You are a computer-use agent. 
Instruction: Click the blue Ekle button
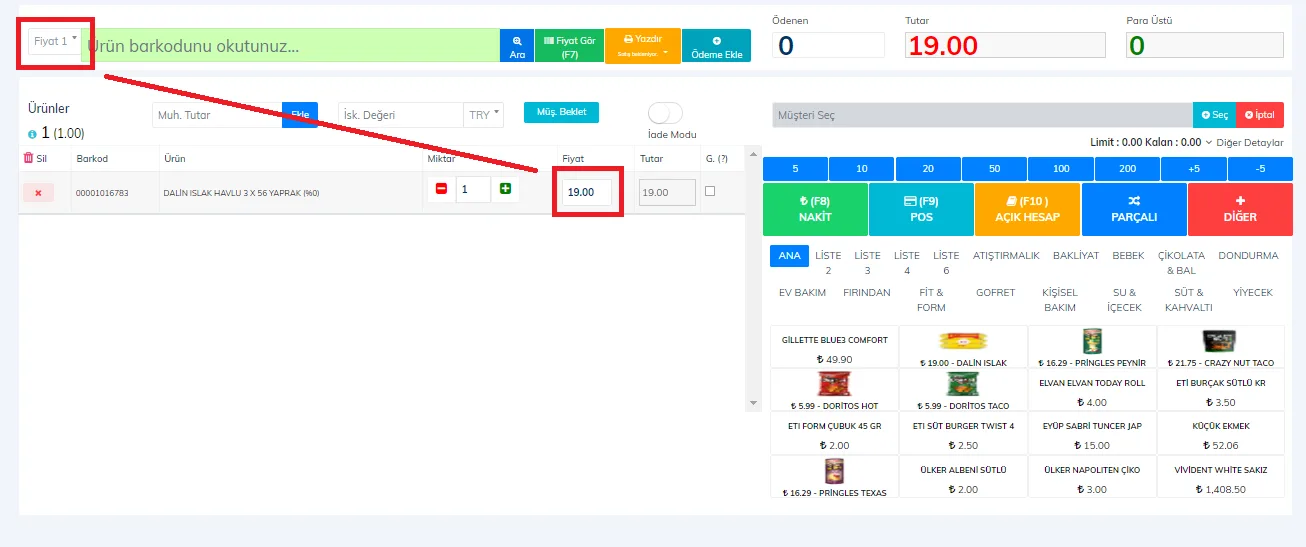pos(300,114)
